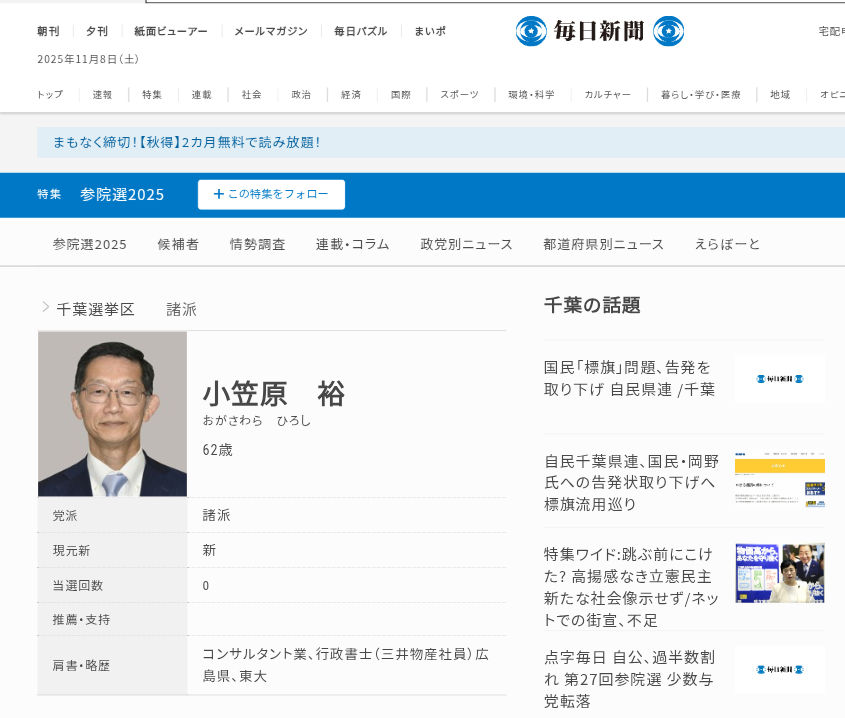Screen dimensions: 845x718
Task: Open 都道府県別ニュース tab
Action: (603, 244)
